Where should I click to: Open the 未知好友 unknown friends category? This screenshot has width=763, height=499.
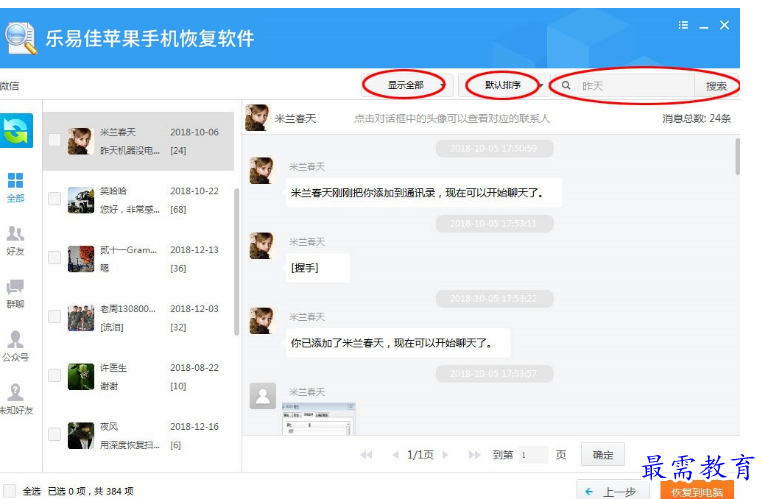16,399
